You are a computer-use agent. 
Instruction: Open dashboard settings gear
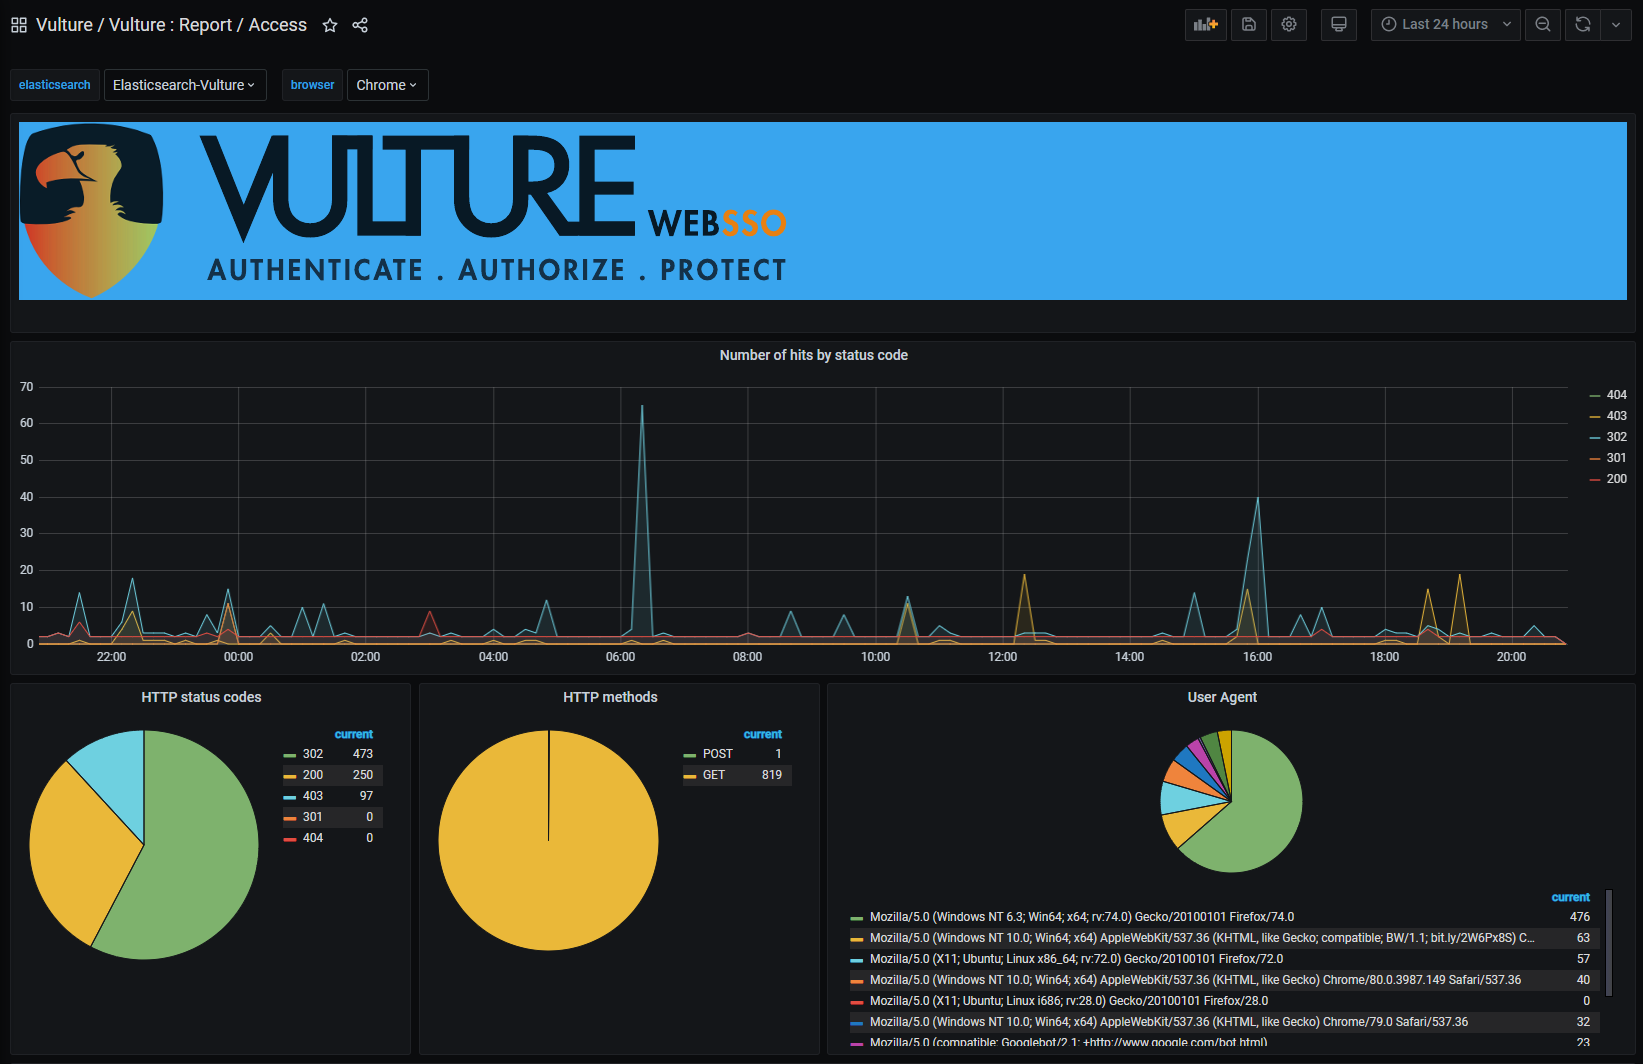[x=1289, y=25]
